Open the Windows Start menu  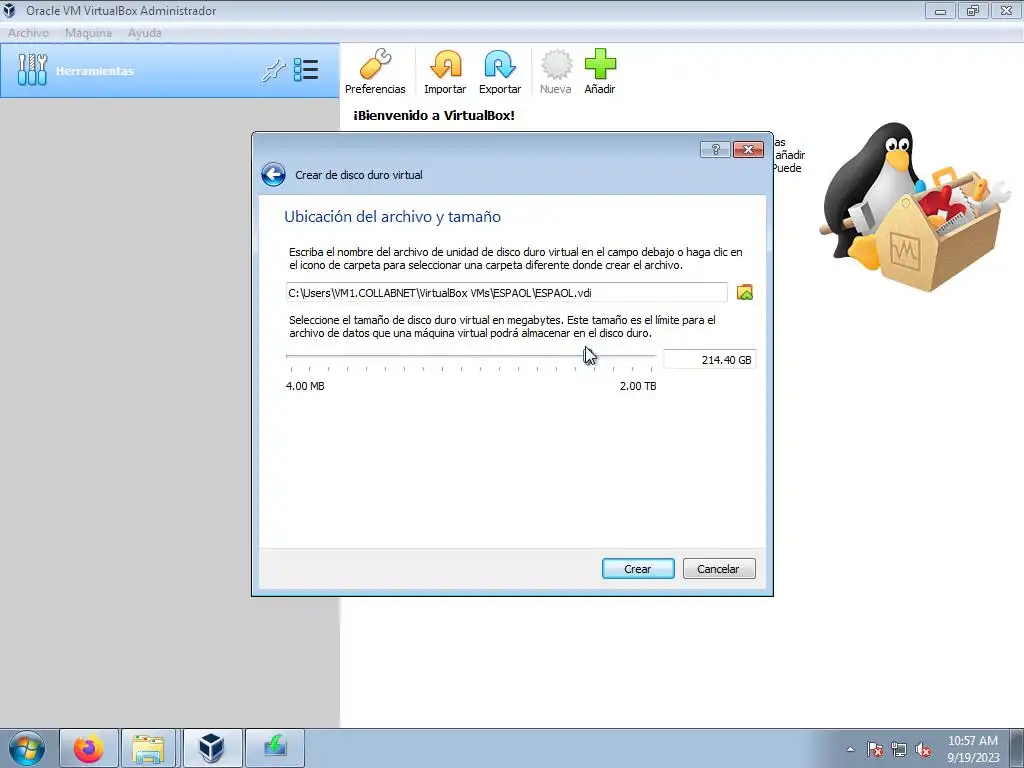pos(27,748)
